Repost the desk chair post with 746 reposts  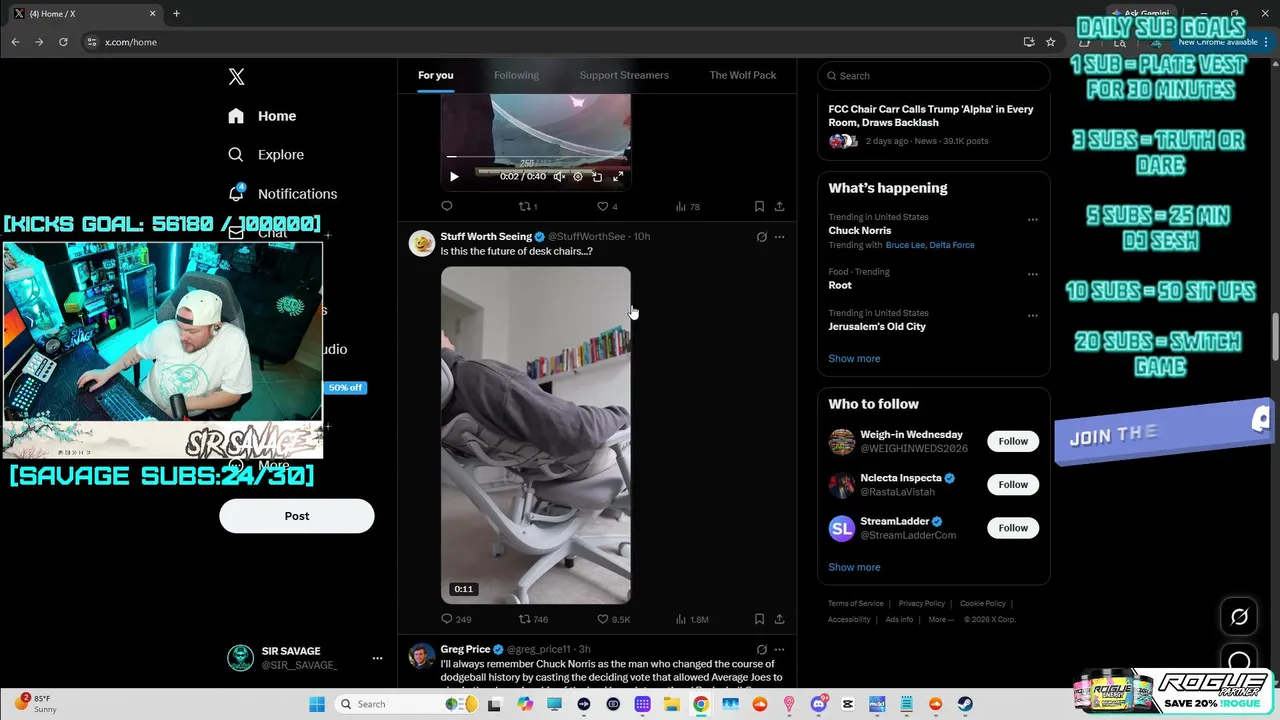533,619
